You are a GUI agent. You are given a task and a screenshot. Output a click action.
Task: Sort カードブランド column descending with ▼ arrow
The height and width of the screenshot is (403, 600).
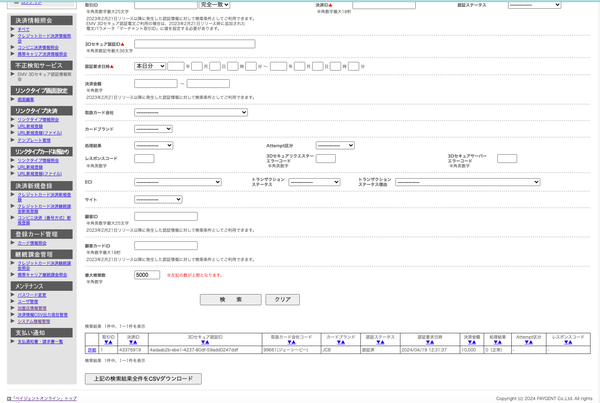pos(339,342)
